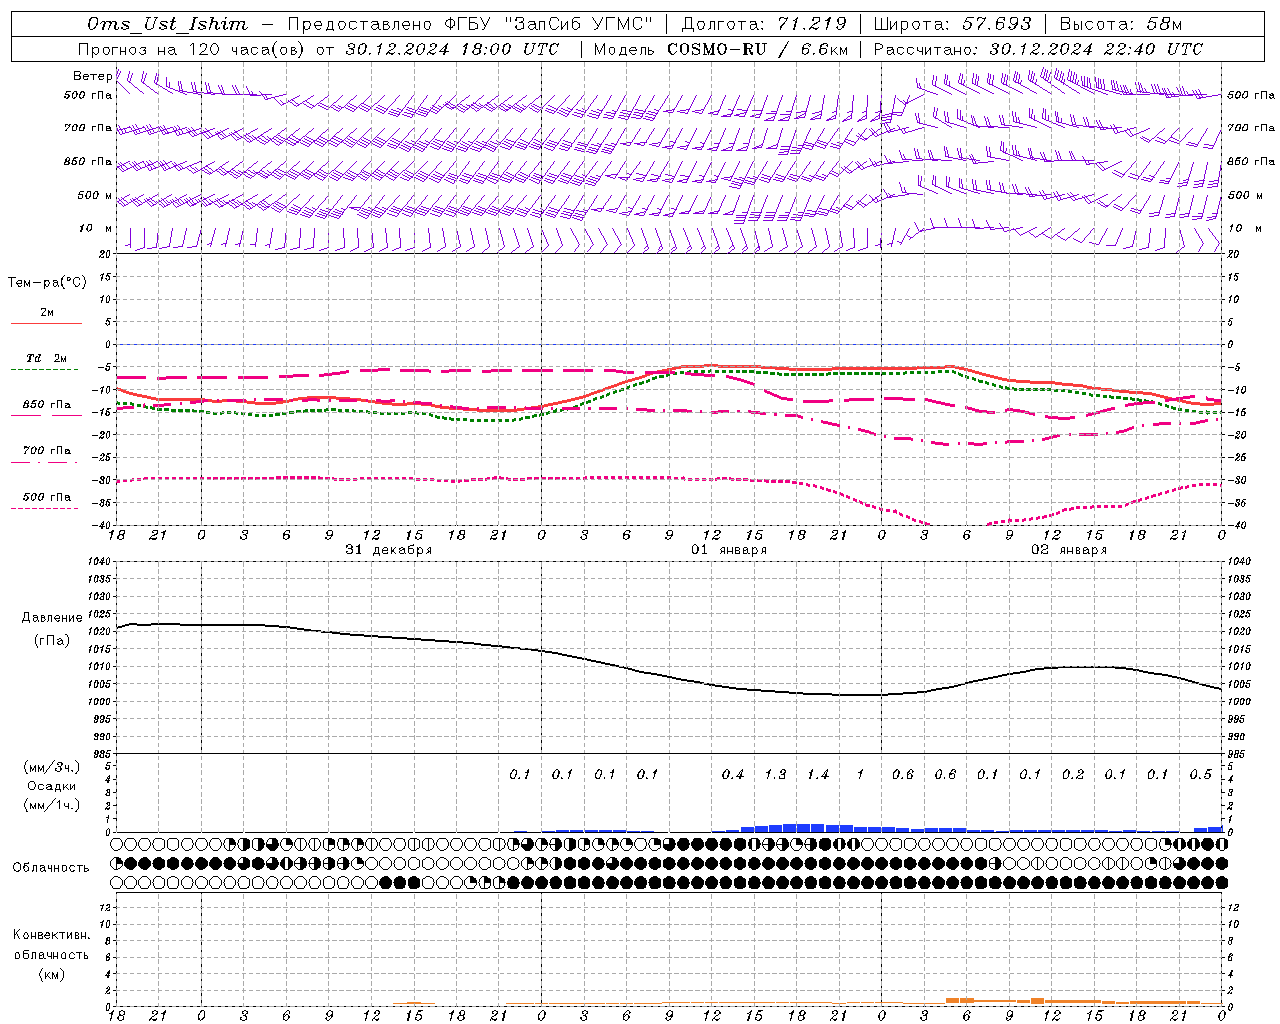The image size is (1280, 1024).
Task: Click the dashed legend line under Td 2м
Action: pyautogui.click(x=44, y=369)
